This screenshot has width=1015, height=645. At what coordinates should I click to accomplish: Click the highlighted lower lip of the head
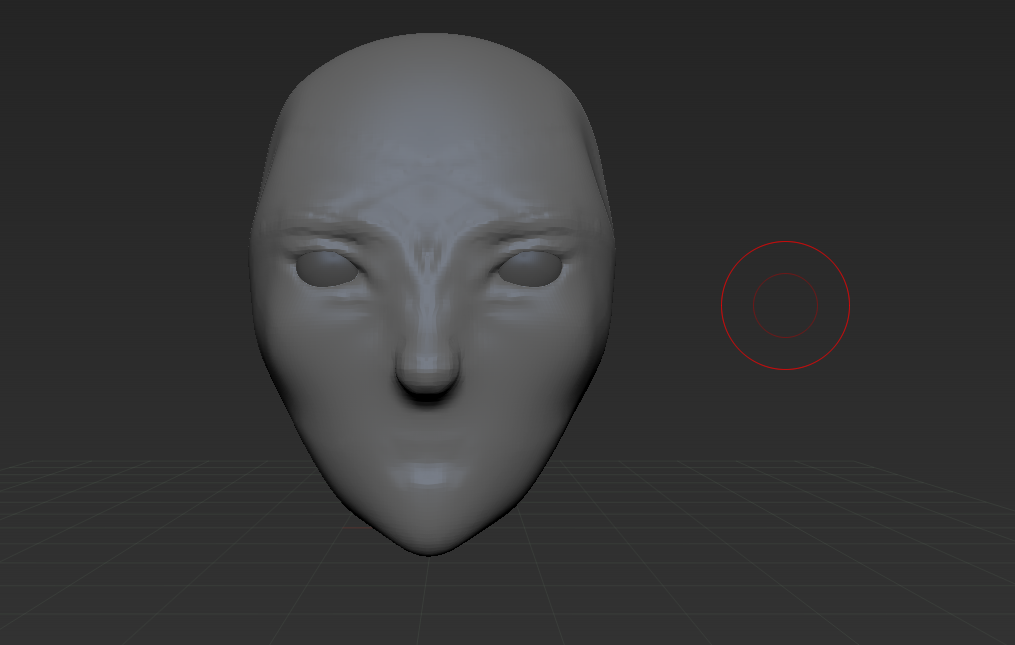point(428,475)
